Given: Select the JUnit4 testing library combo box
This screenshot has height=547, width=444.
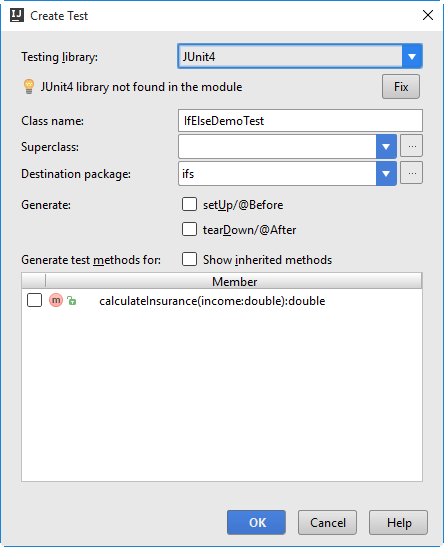Looking at the screenshot, I should (300, 57).
